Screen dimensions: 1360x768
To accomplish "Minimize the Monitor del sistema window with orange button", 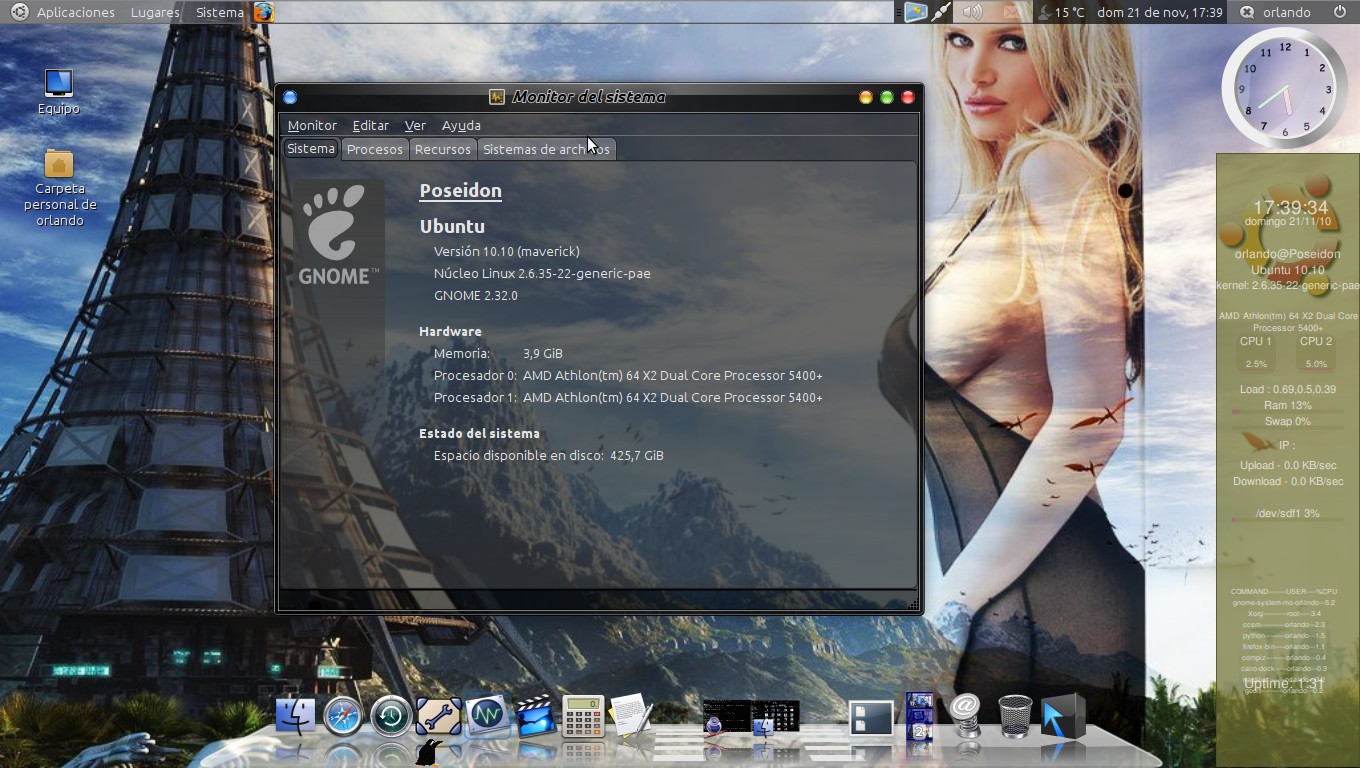I will (866, 97).
